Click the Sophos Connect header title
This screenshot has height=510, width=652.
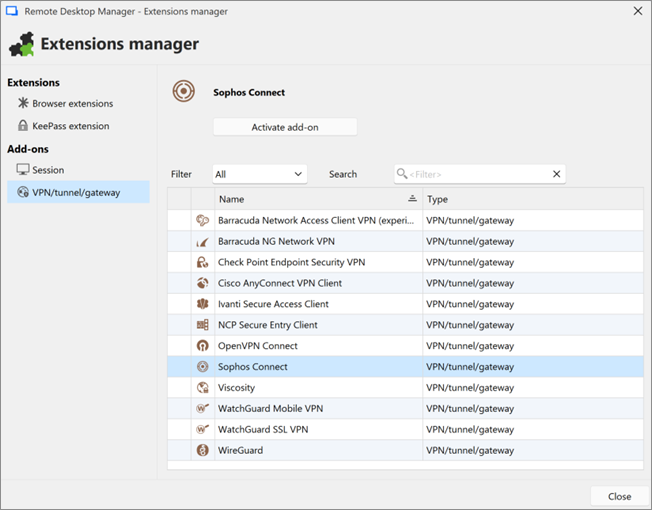(249, 92)
